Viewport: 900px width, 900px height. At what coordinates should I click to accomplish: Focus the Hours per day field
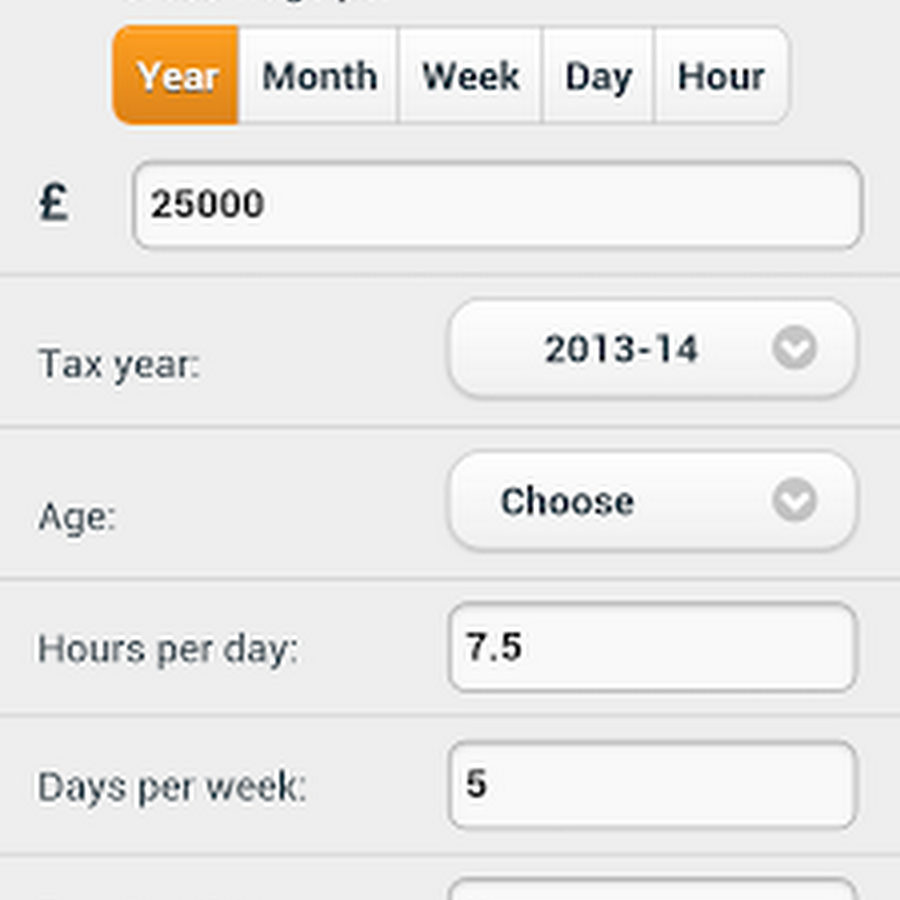pyautogui.click(x=652, y=647)
